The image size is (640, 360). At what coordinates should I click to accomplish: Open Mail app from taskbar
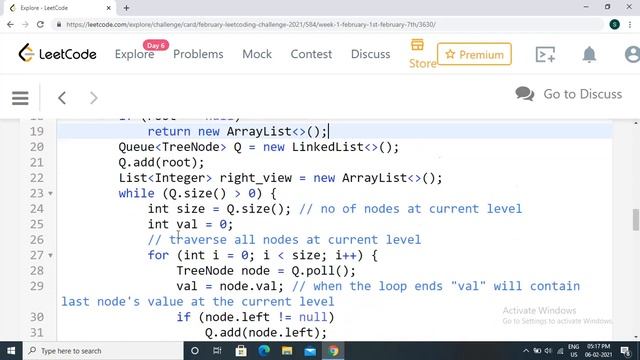pyautogui.click(x=310, y=351)
